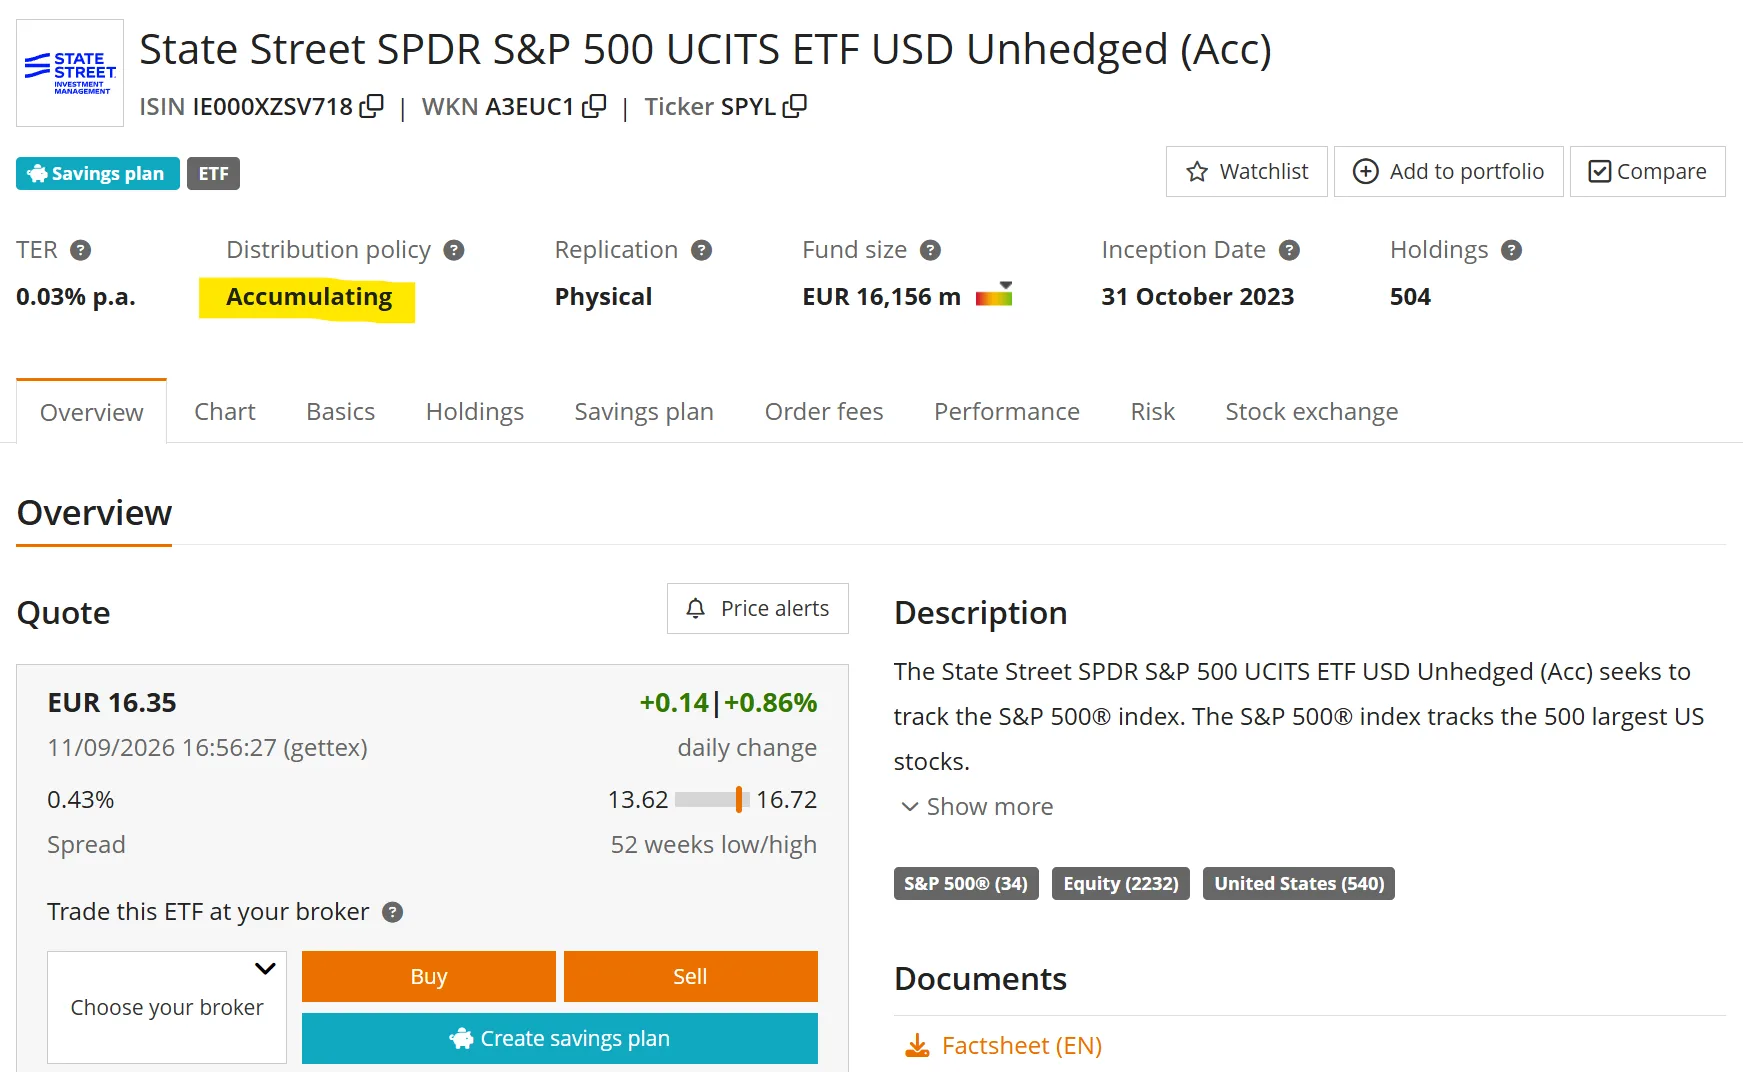Click the orange Buy button
The image size is (1743, 1072).
pyautogui.click(x=429, y=976)
